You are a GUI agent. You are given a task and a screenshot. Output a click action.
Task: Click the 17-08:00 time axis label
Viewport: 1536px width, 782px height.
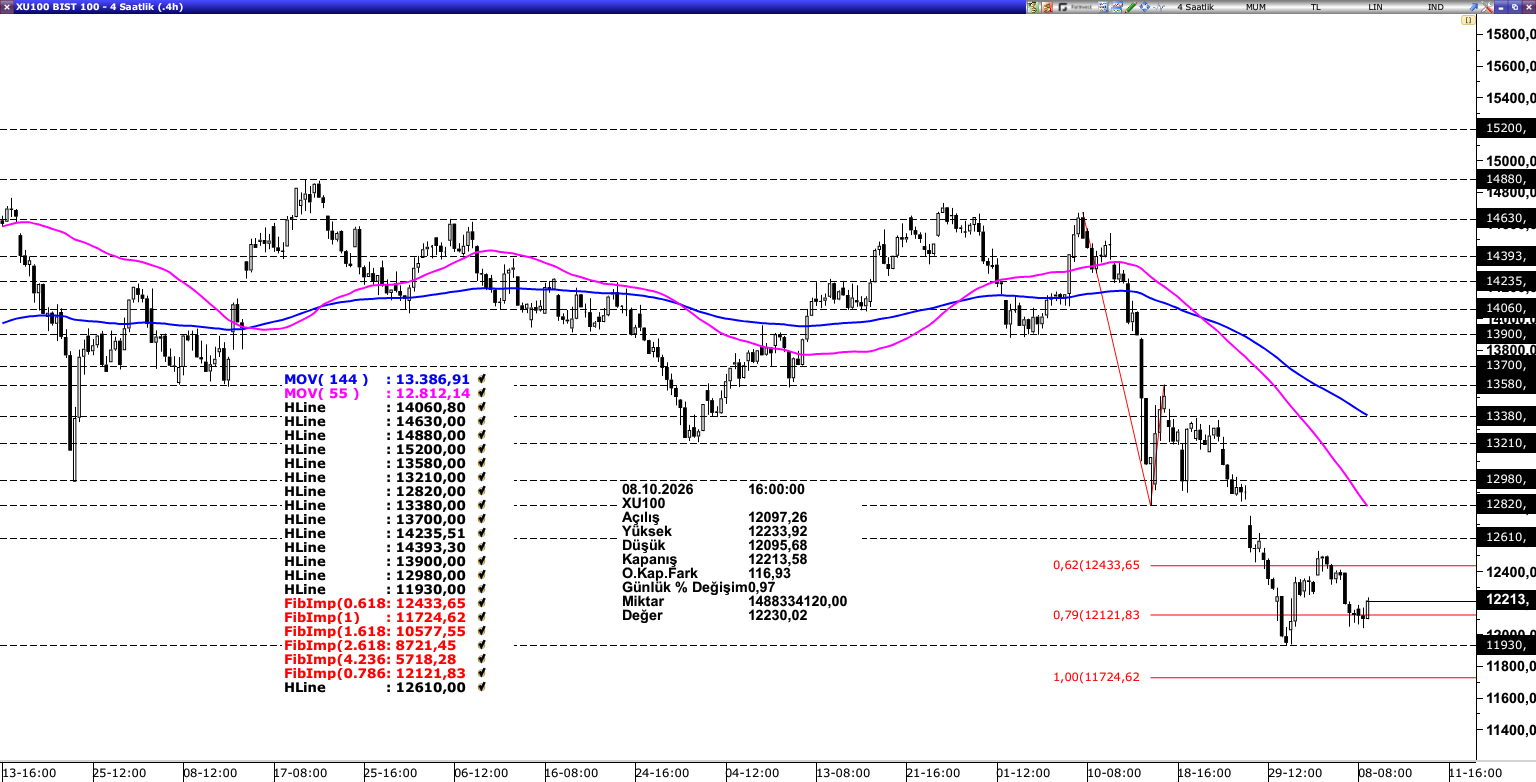(x=301, y=773)
